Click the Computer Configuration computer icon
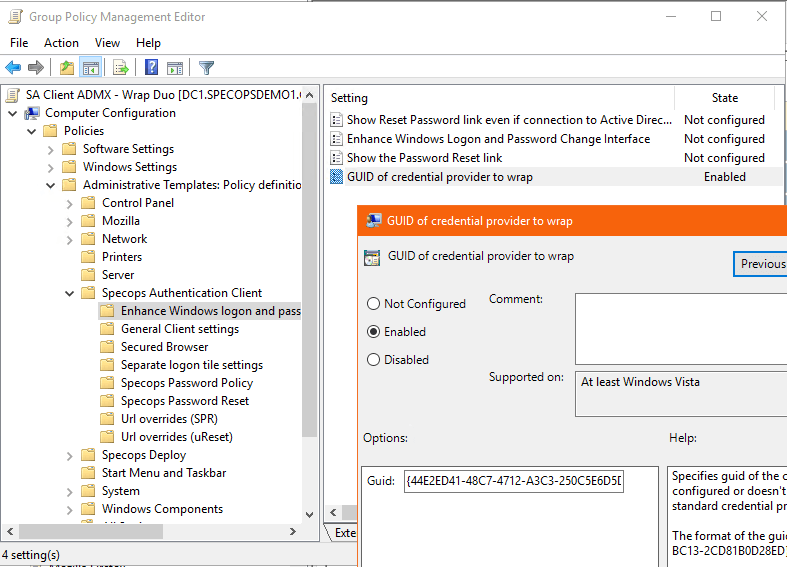The height and width of the screenshot is (567, 787). (33, 113)
